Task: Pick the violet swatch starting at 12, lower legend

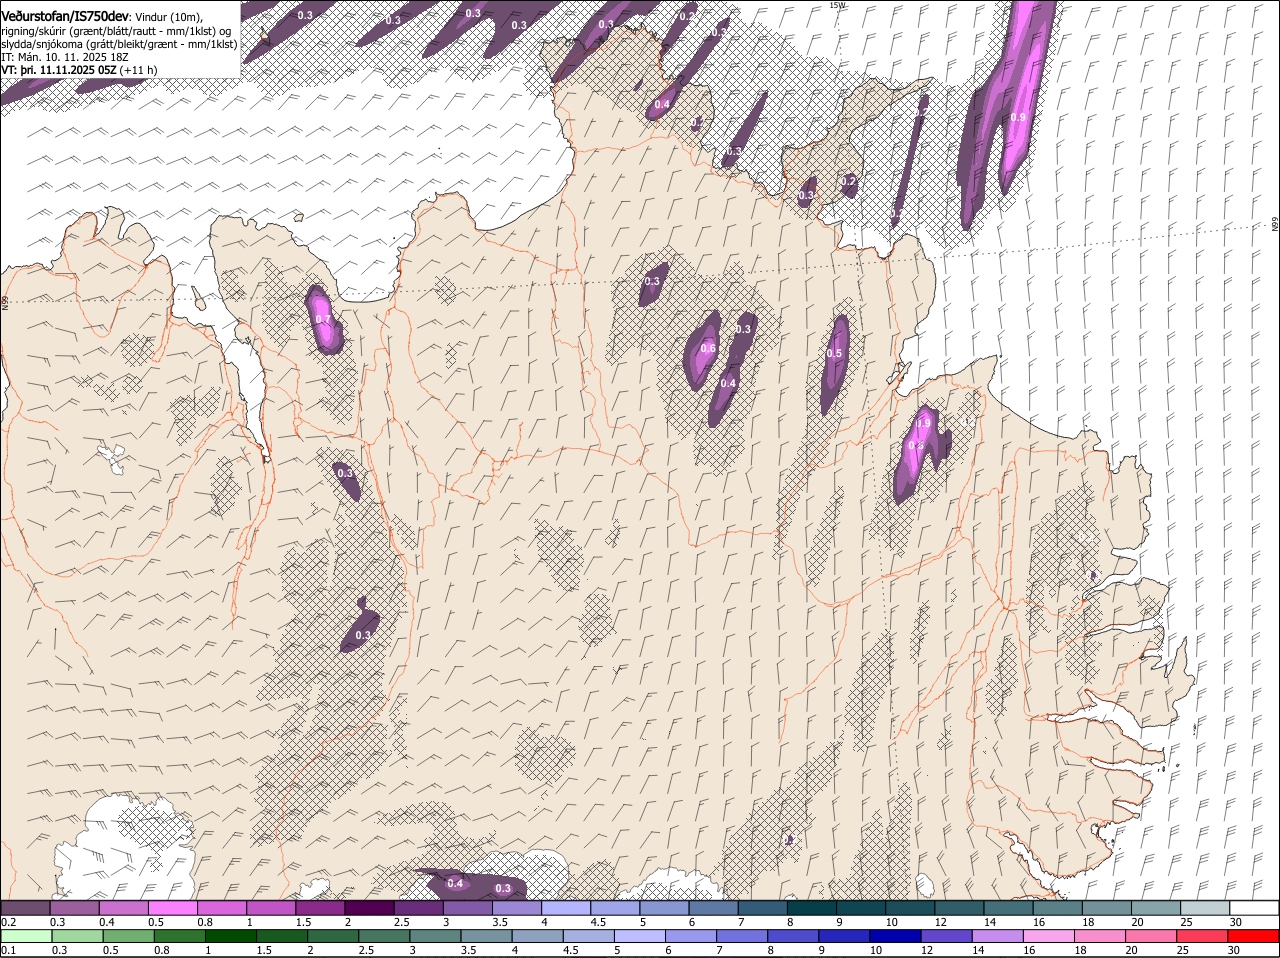Action: [946, 936]
